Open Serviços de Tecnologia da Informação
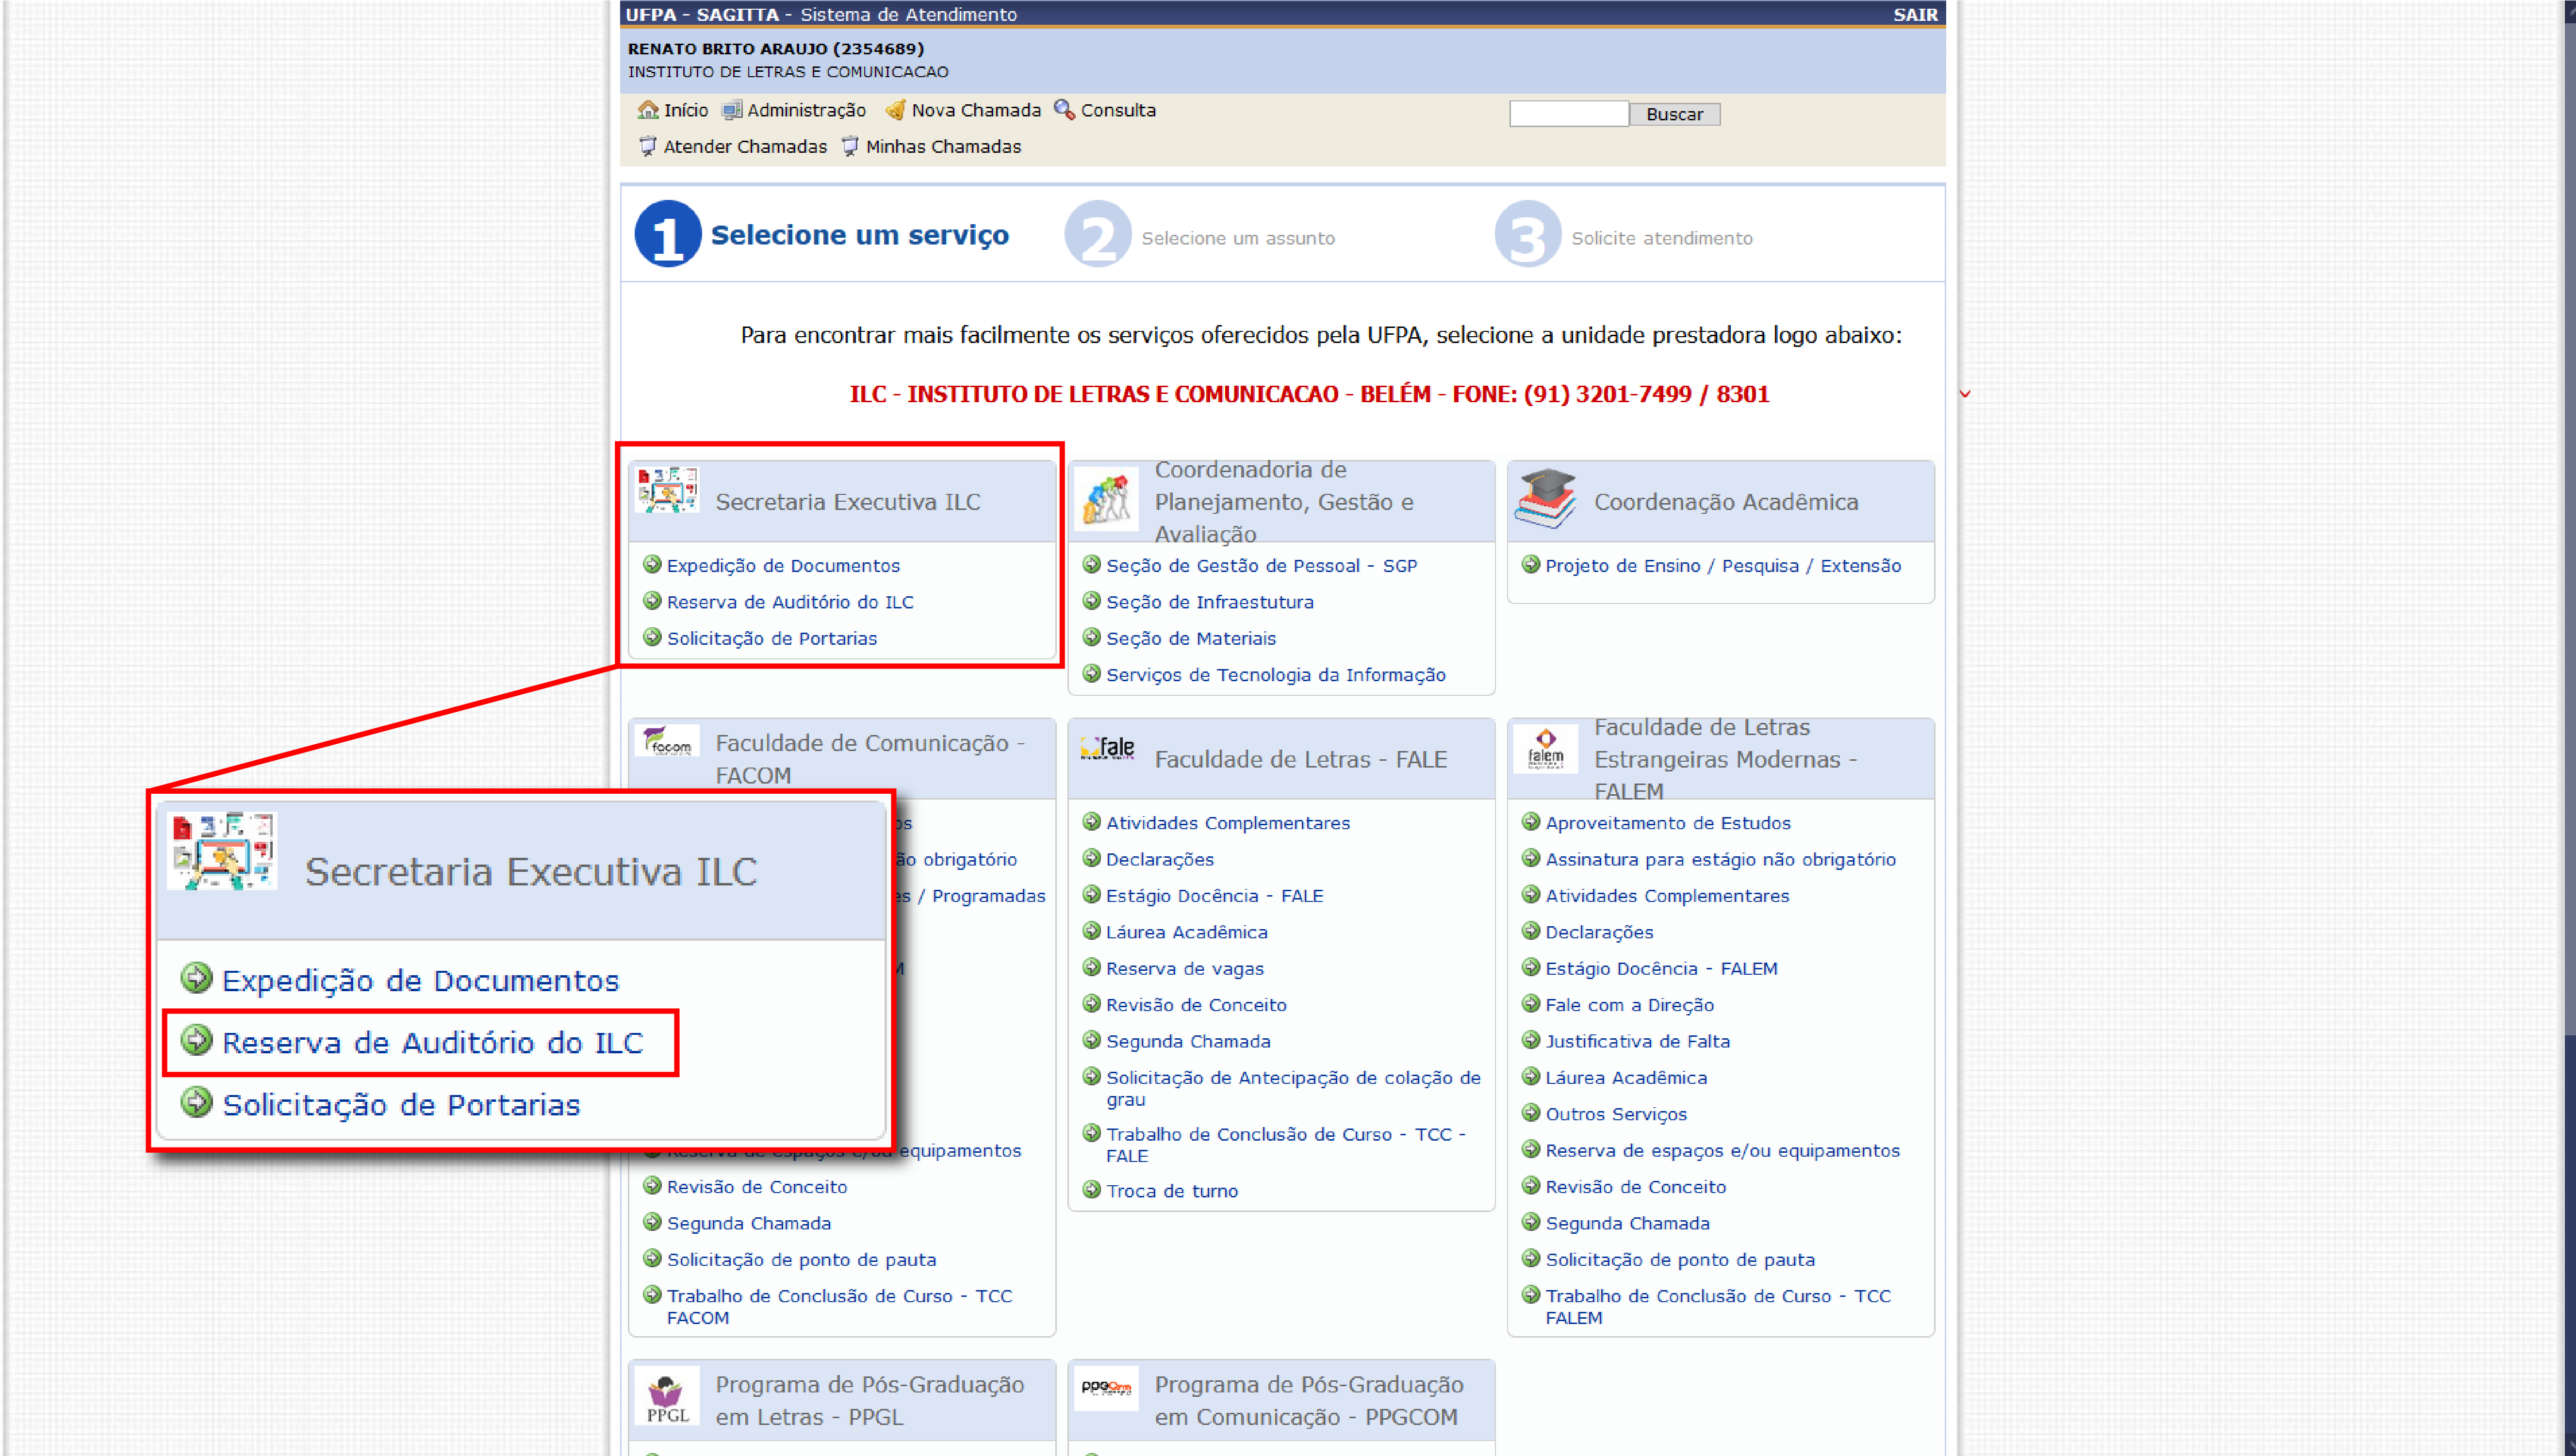This screenshot has height=1456, width=2576. [x=1275, y=675]
